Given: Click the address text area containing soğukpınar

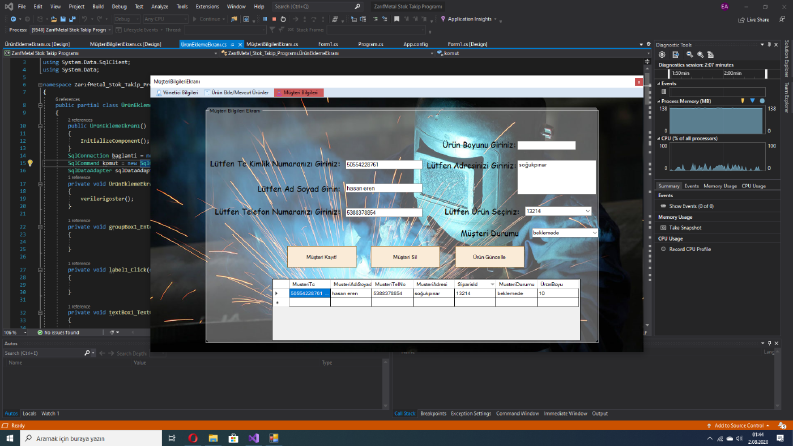Looking at the screenshot, I should pos(556,177).
